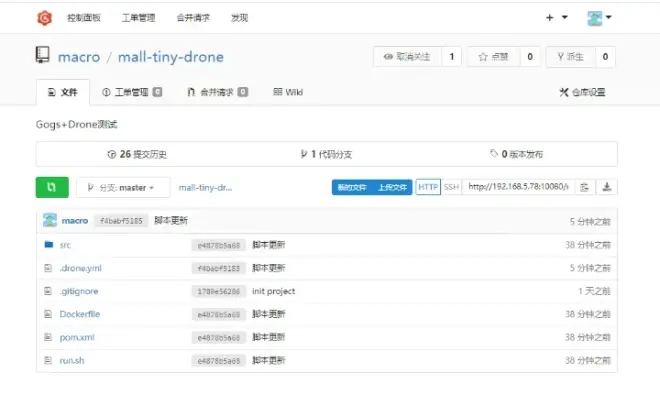Select the SSH clone protocol
660x395 pixels.
pos(451,187)
